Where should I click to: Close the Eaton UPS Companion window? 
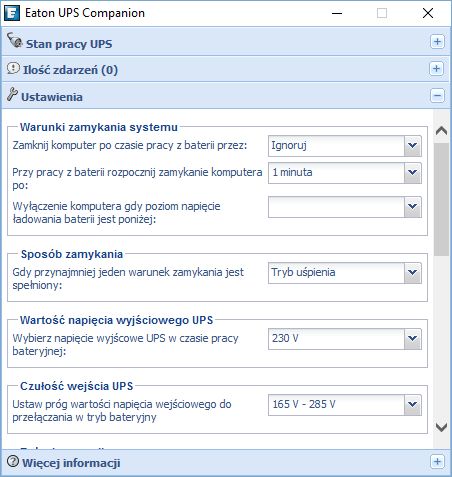428,13
